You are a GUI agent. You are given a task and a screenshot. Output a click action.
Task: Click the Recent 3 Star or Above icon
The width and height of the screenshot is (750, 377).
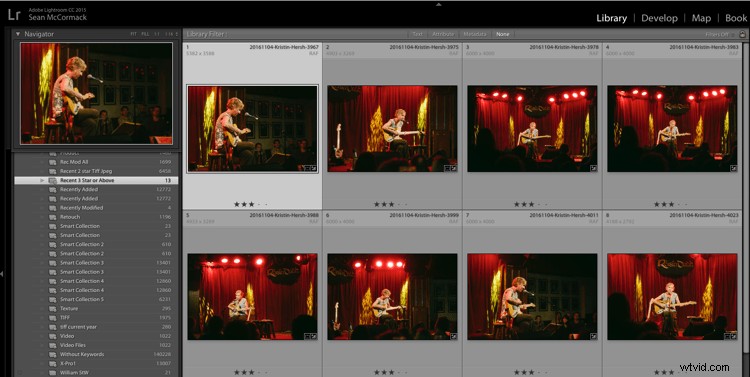tap(53, 180)
